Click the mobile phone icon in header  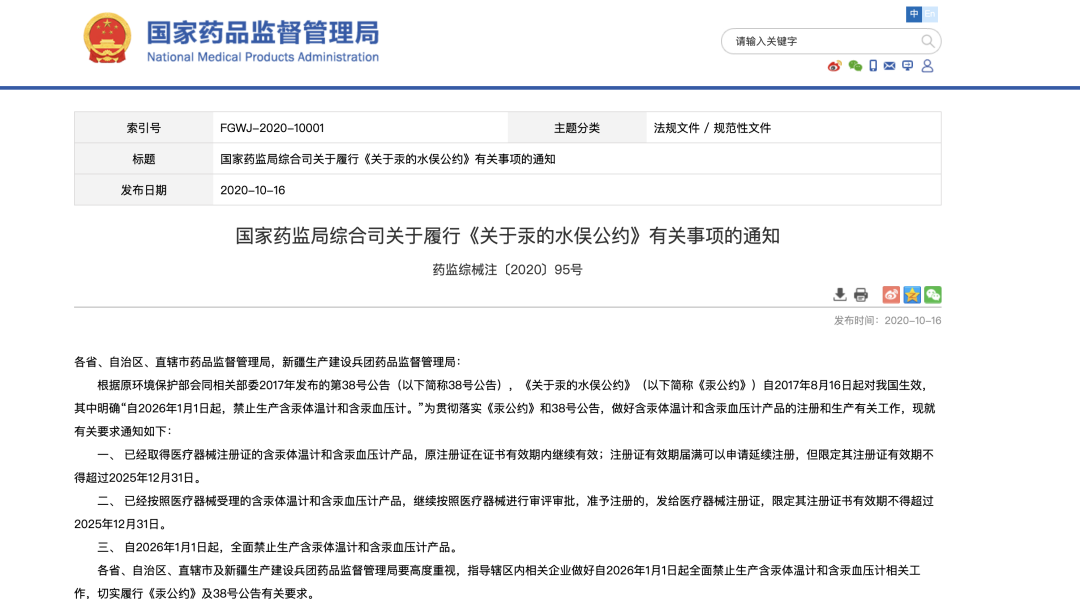[873, 66]
